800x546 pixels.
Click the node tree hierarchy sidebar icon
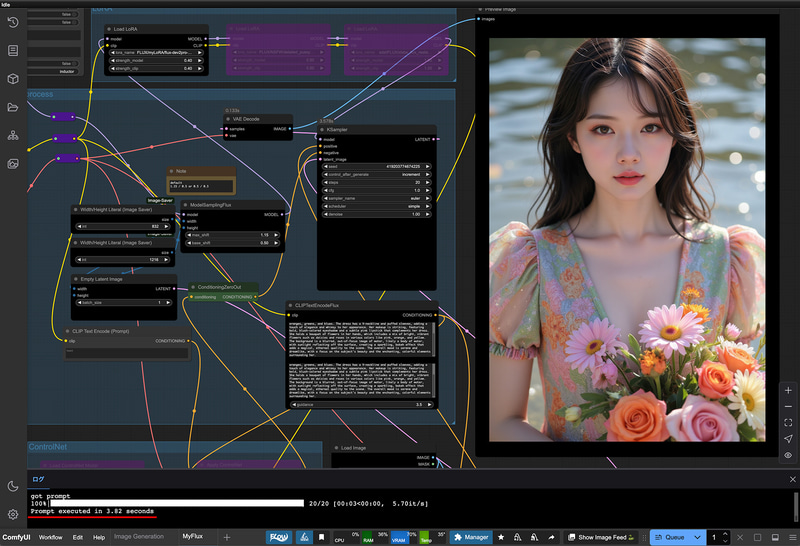(13, 135)
